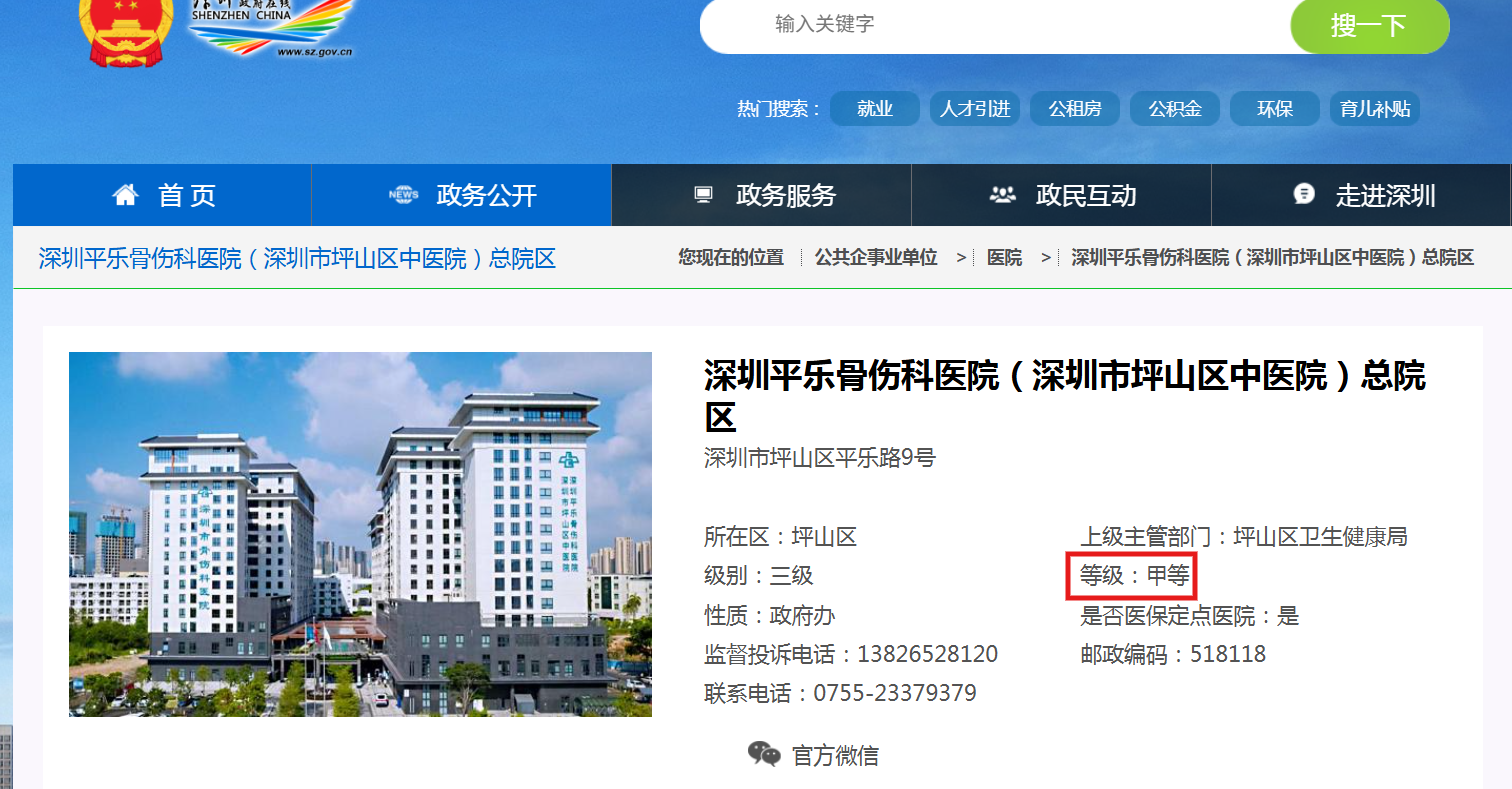Click the text 级别：三级

tap(759, 576)
